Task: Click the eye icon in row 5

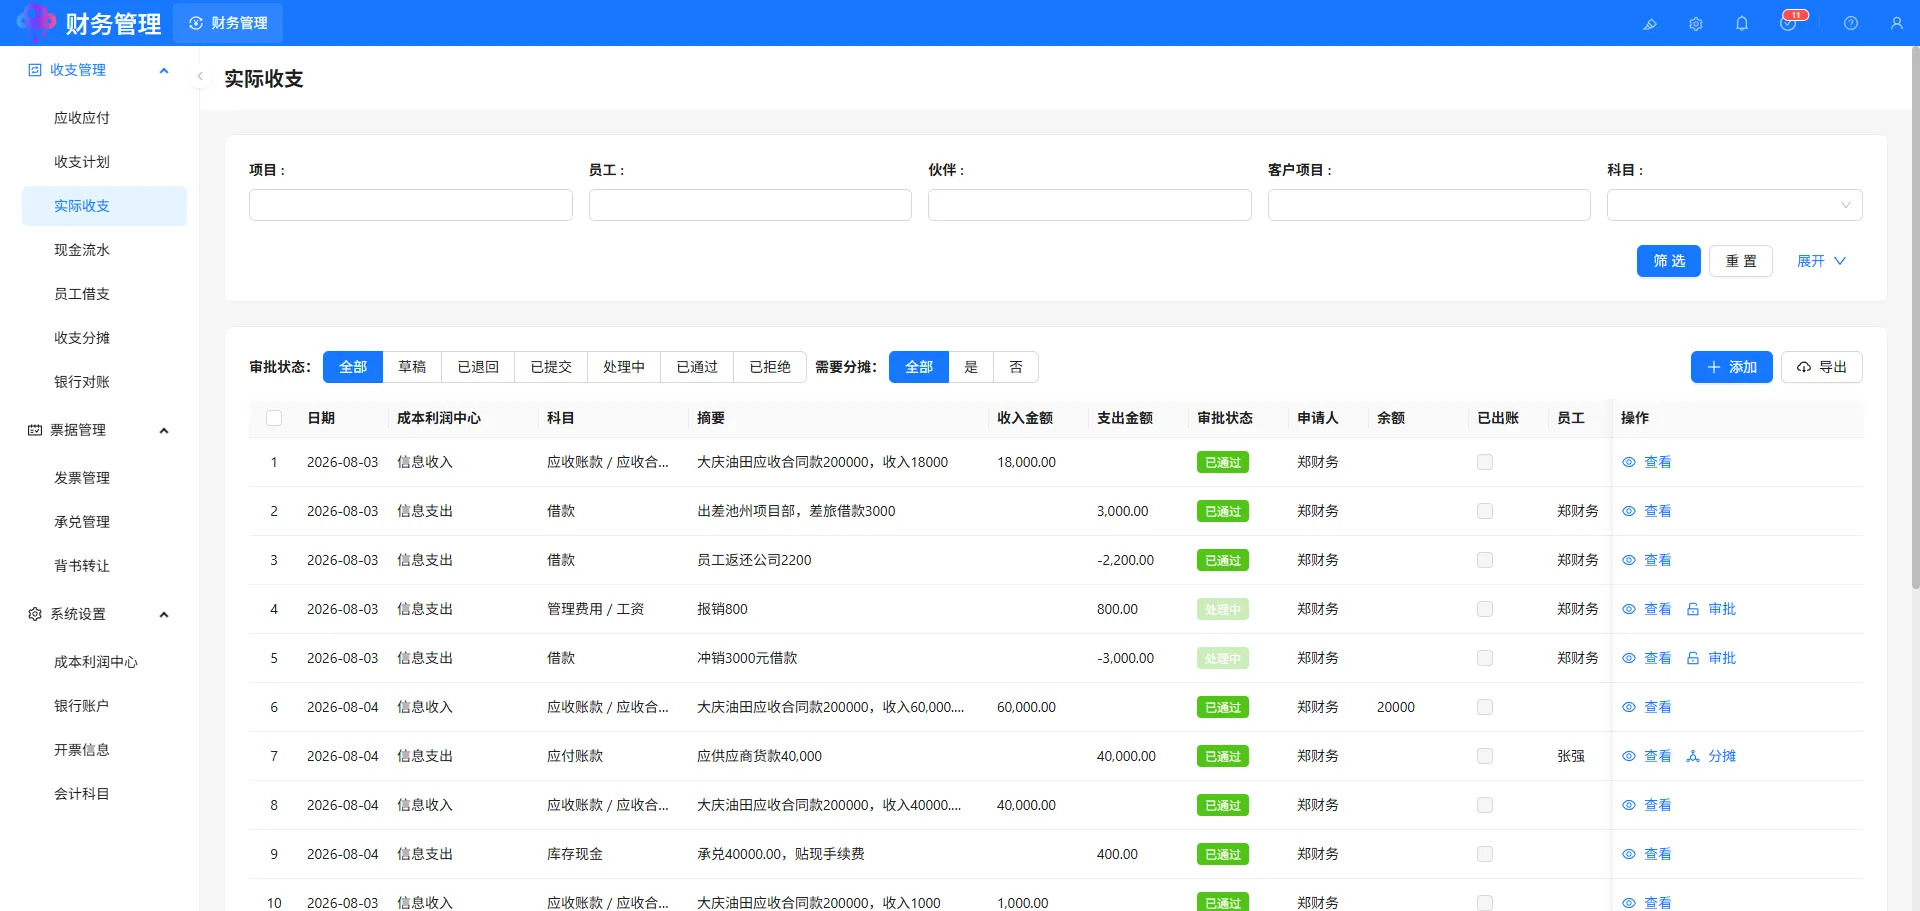Action: [x=1629, y=658]
